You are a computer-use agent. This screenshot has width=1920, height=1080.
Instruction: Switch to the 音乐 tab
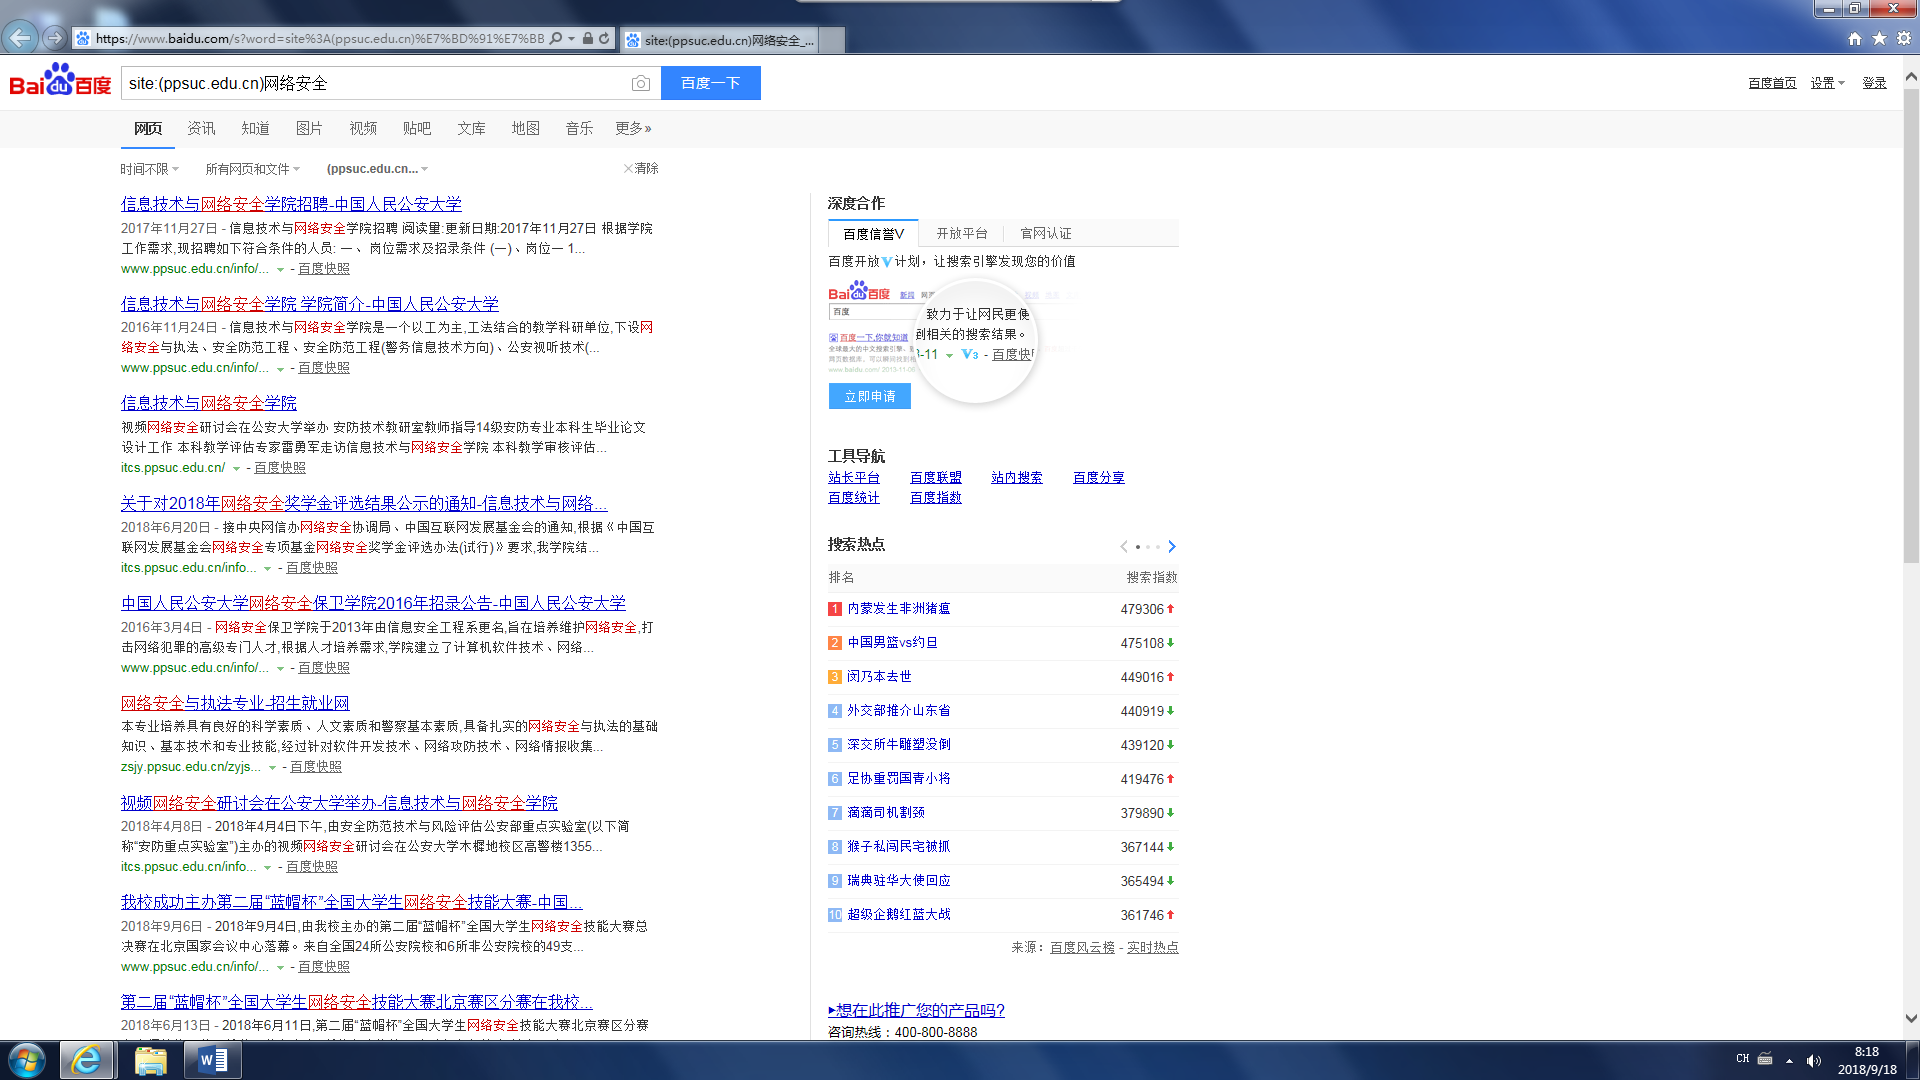click(x=579, y=128)
